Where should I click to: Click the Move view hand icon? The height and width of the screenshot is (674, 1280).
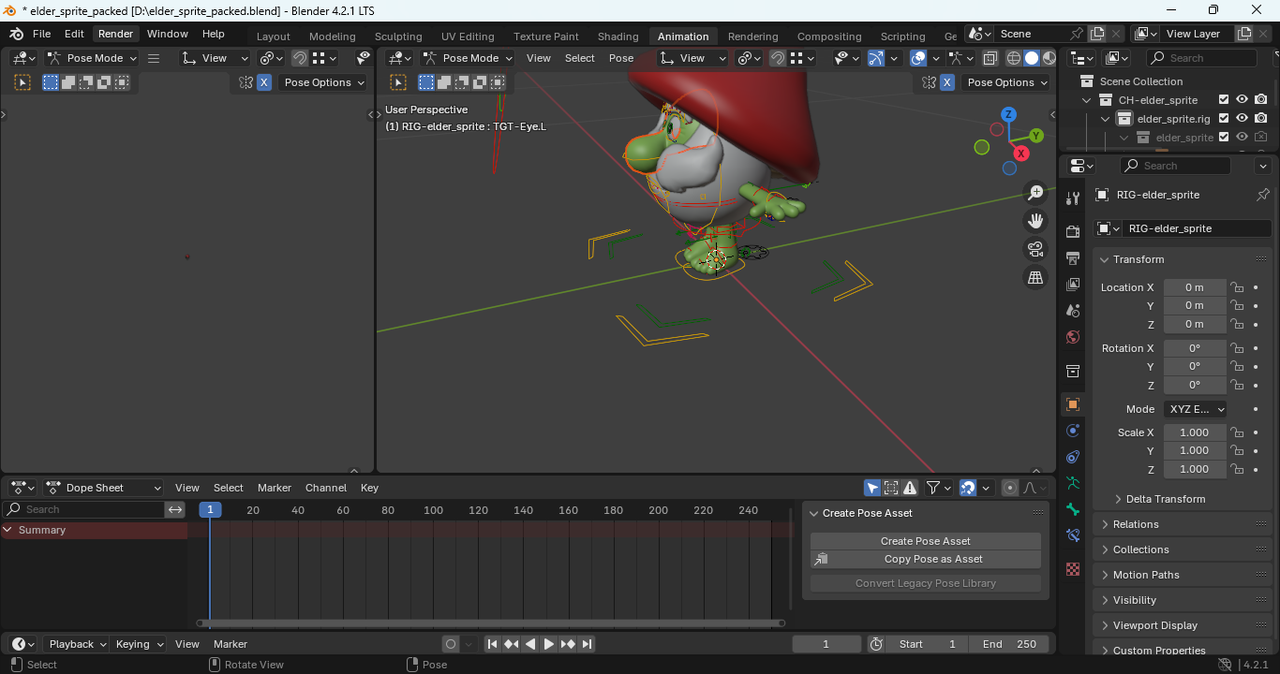pyautogui.click(x=1035, y=221)
